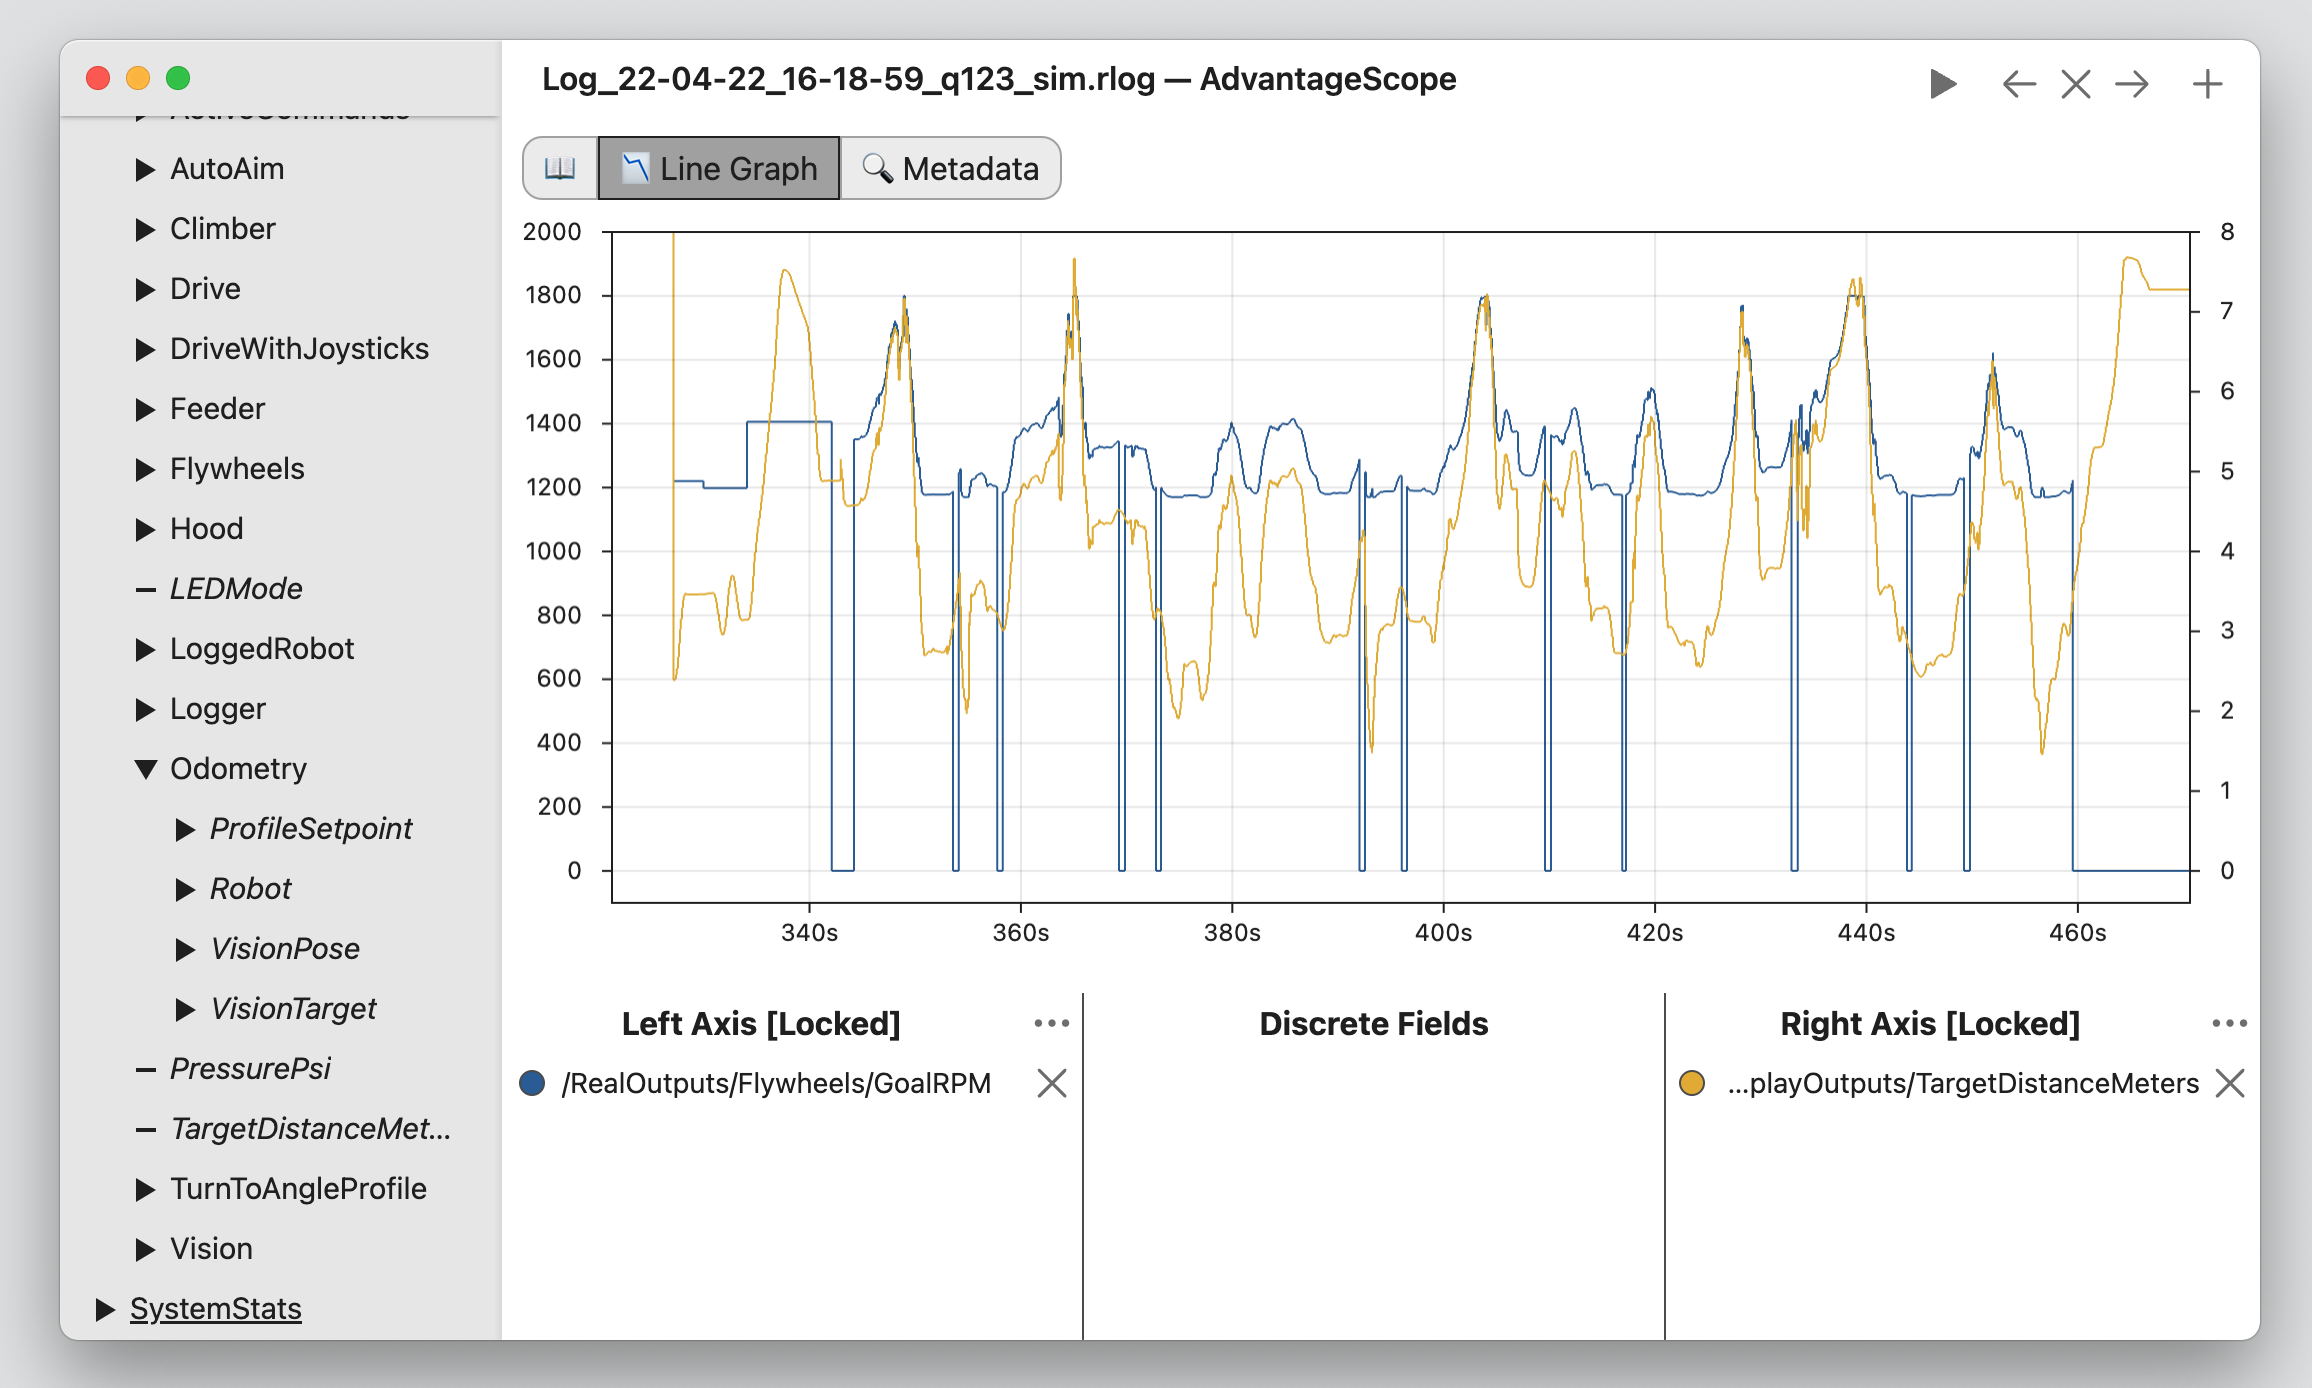Open Right Axis options ellipsis menu
Image resolution: width=2312 pixels, height=1388 pixels.
pyautogui.click(x=2230, y=1023)
